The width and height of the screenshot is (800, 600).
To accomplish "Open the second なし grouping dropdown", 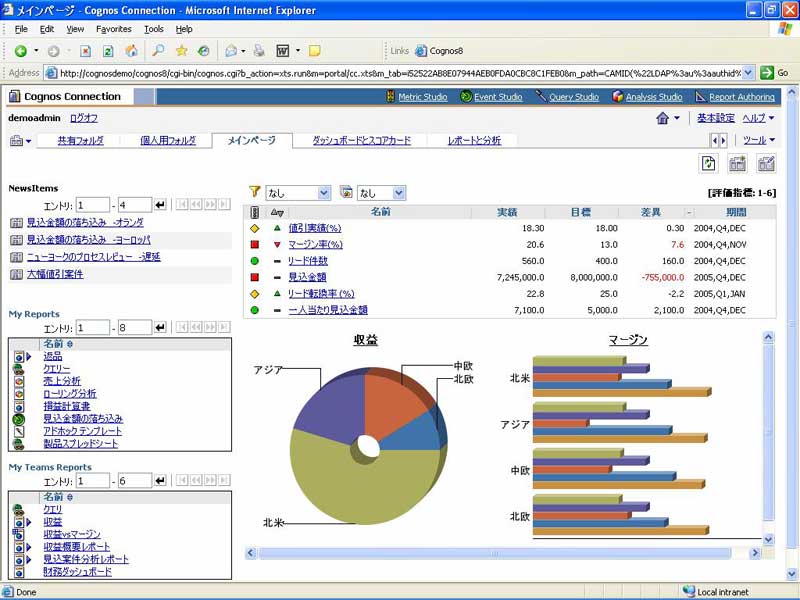I will pyautogui.click(x=381, y=193).
